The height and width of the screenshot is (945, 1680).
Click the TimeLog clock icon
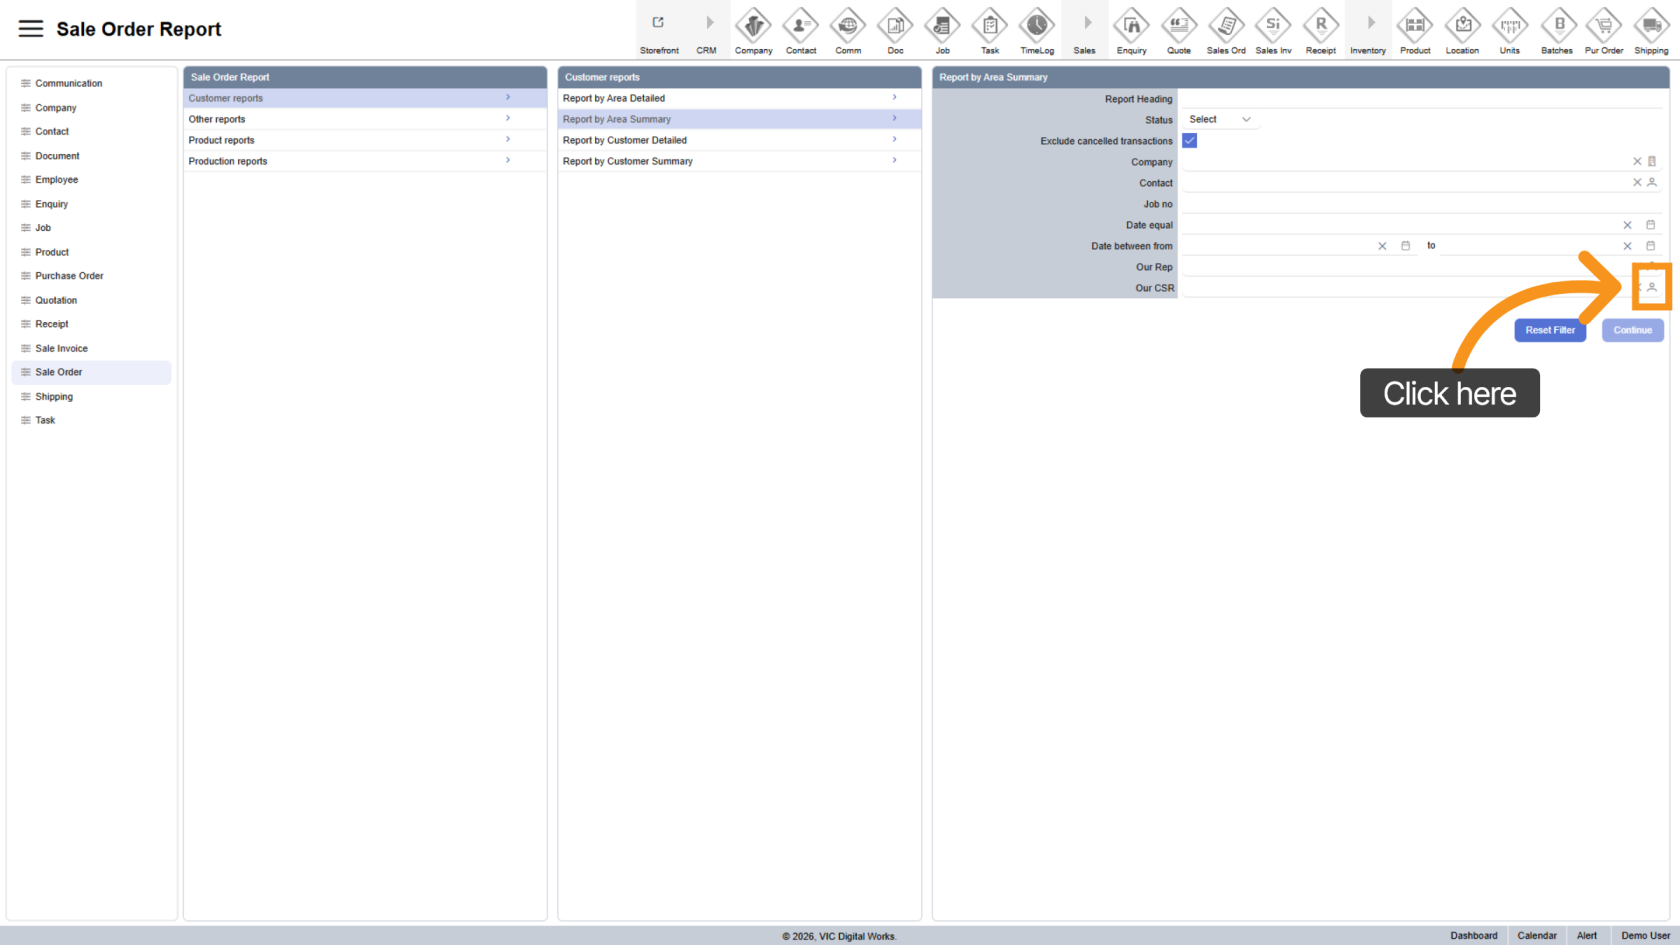(x=1037, y=26)
